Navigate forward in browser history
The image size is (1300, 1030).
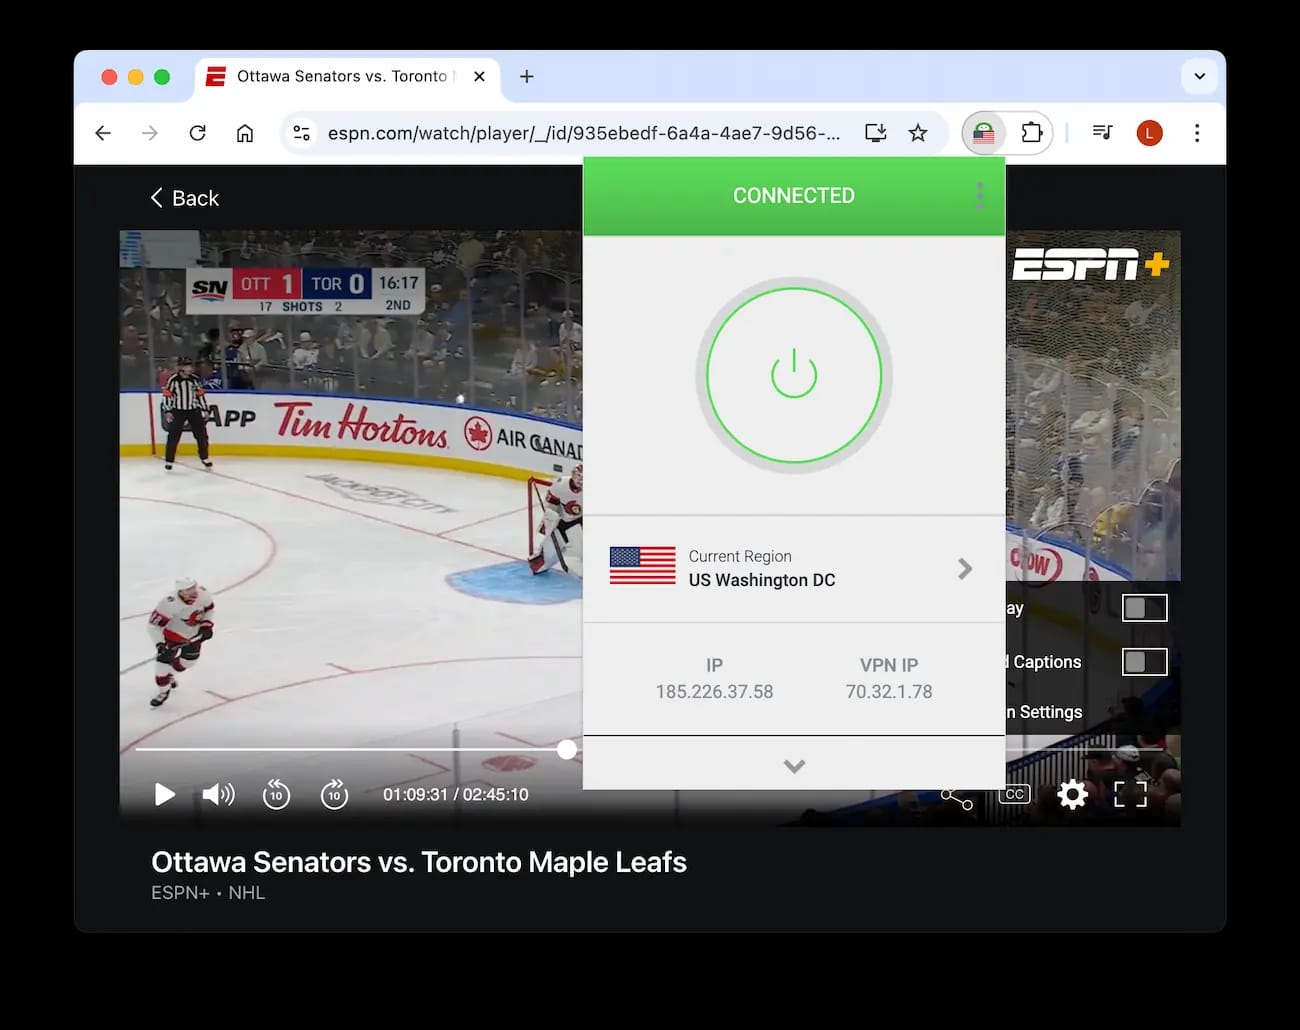point(150,133)
